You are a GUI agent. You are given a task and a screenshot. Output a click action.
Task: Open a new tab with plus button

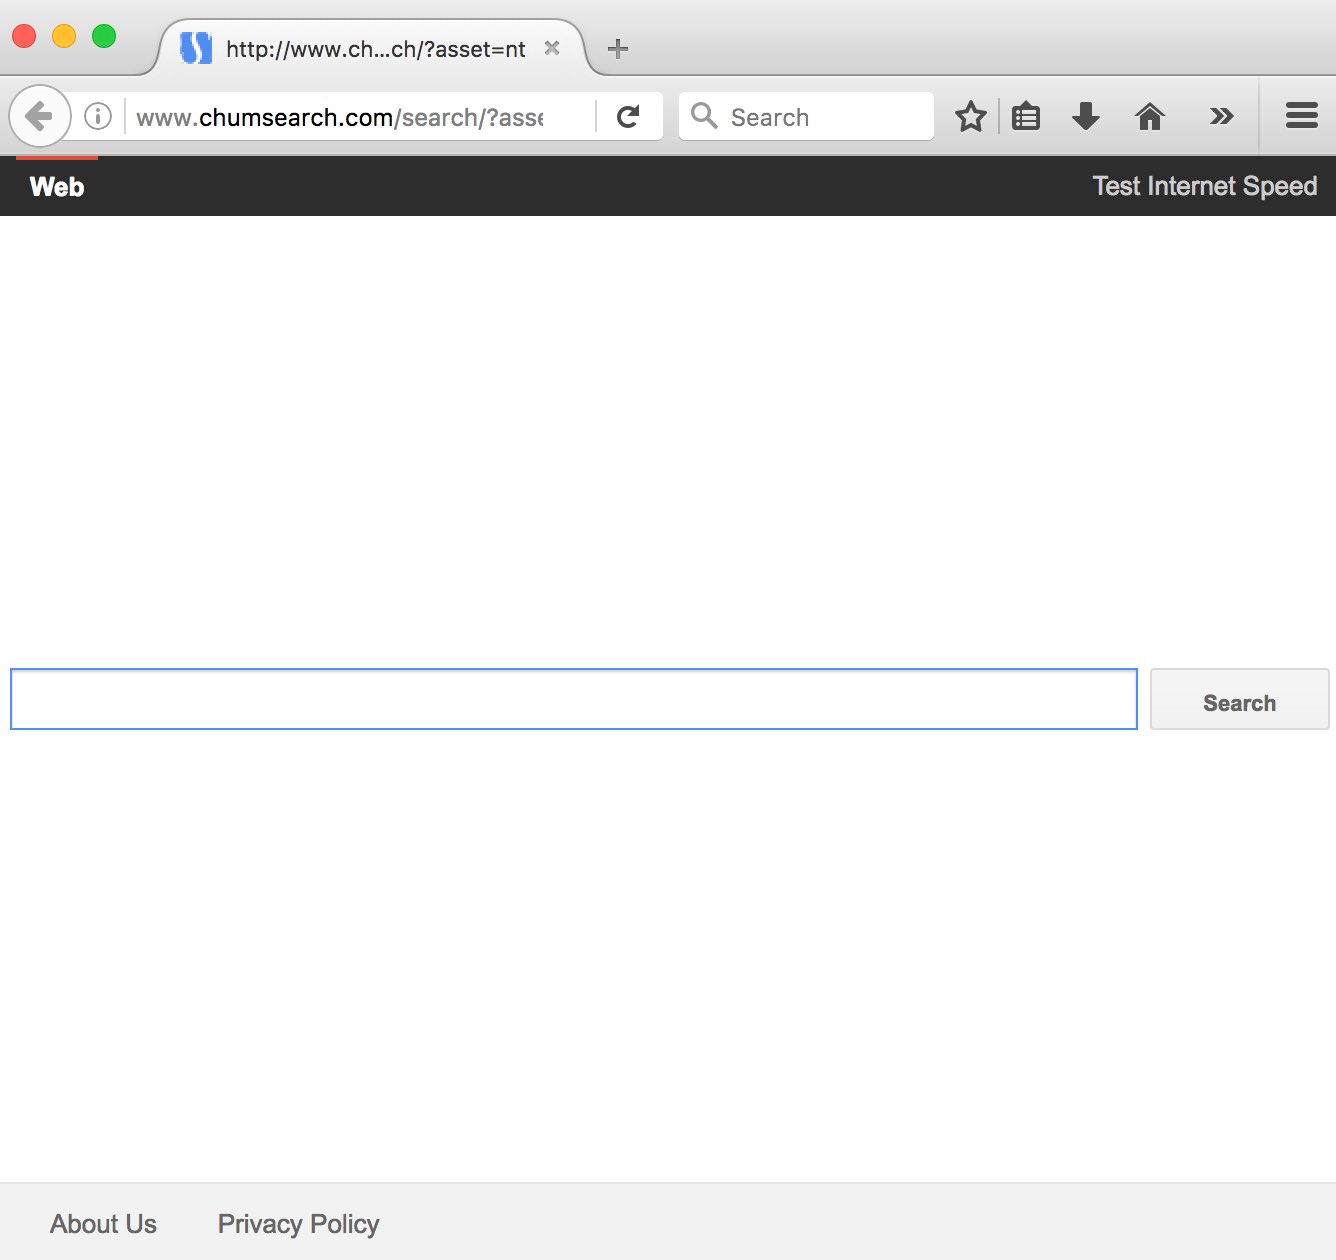(x=618, y=48)
